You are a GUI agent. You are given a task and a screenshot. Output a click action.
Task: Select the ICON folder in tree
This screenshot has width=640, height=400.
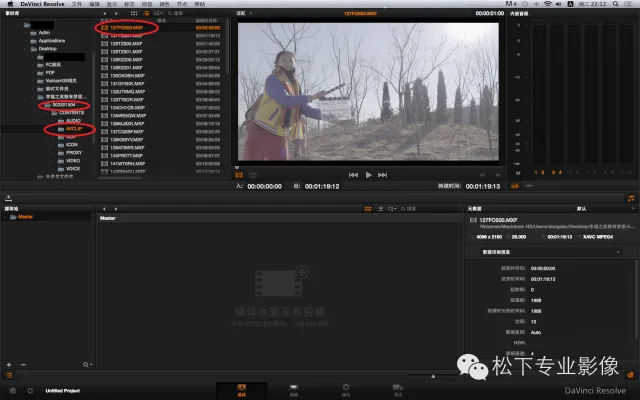point(71,144)
